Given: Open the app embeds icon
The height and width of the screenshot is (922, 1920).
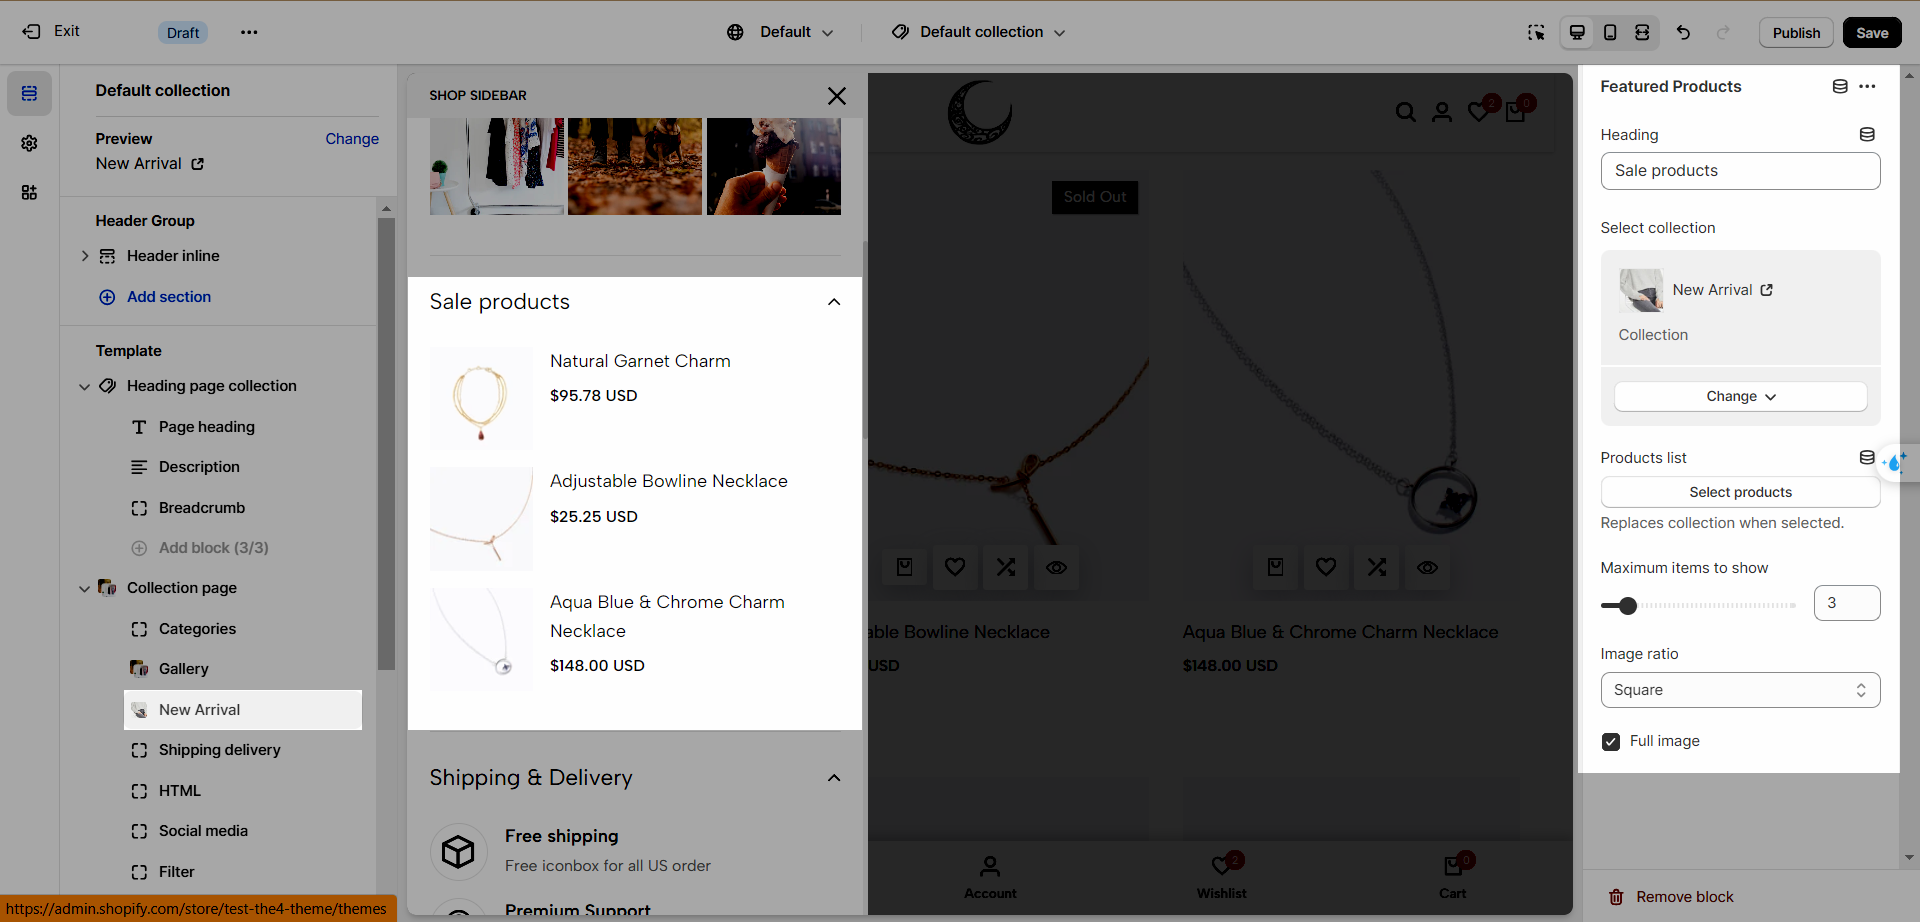Looking at the screenshot, I should (x=29, y=192).
